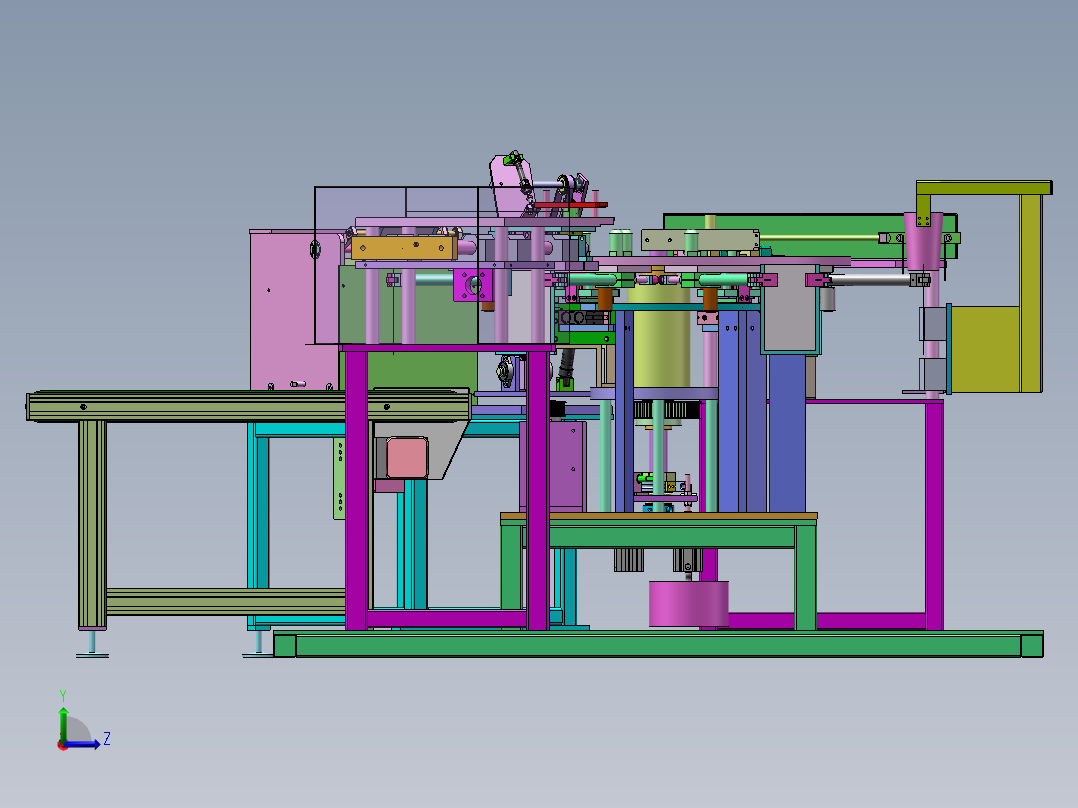This screenshot has height=808, width=1078.
Task: Select the olive top bracket beam at right
Action: pos(984,187)
